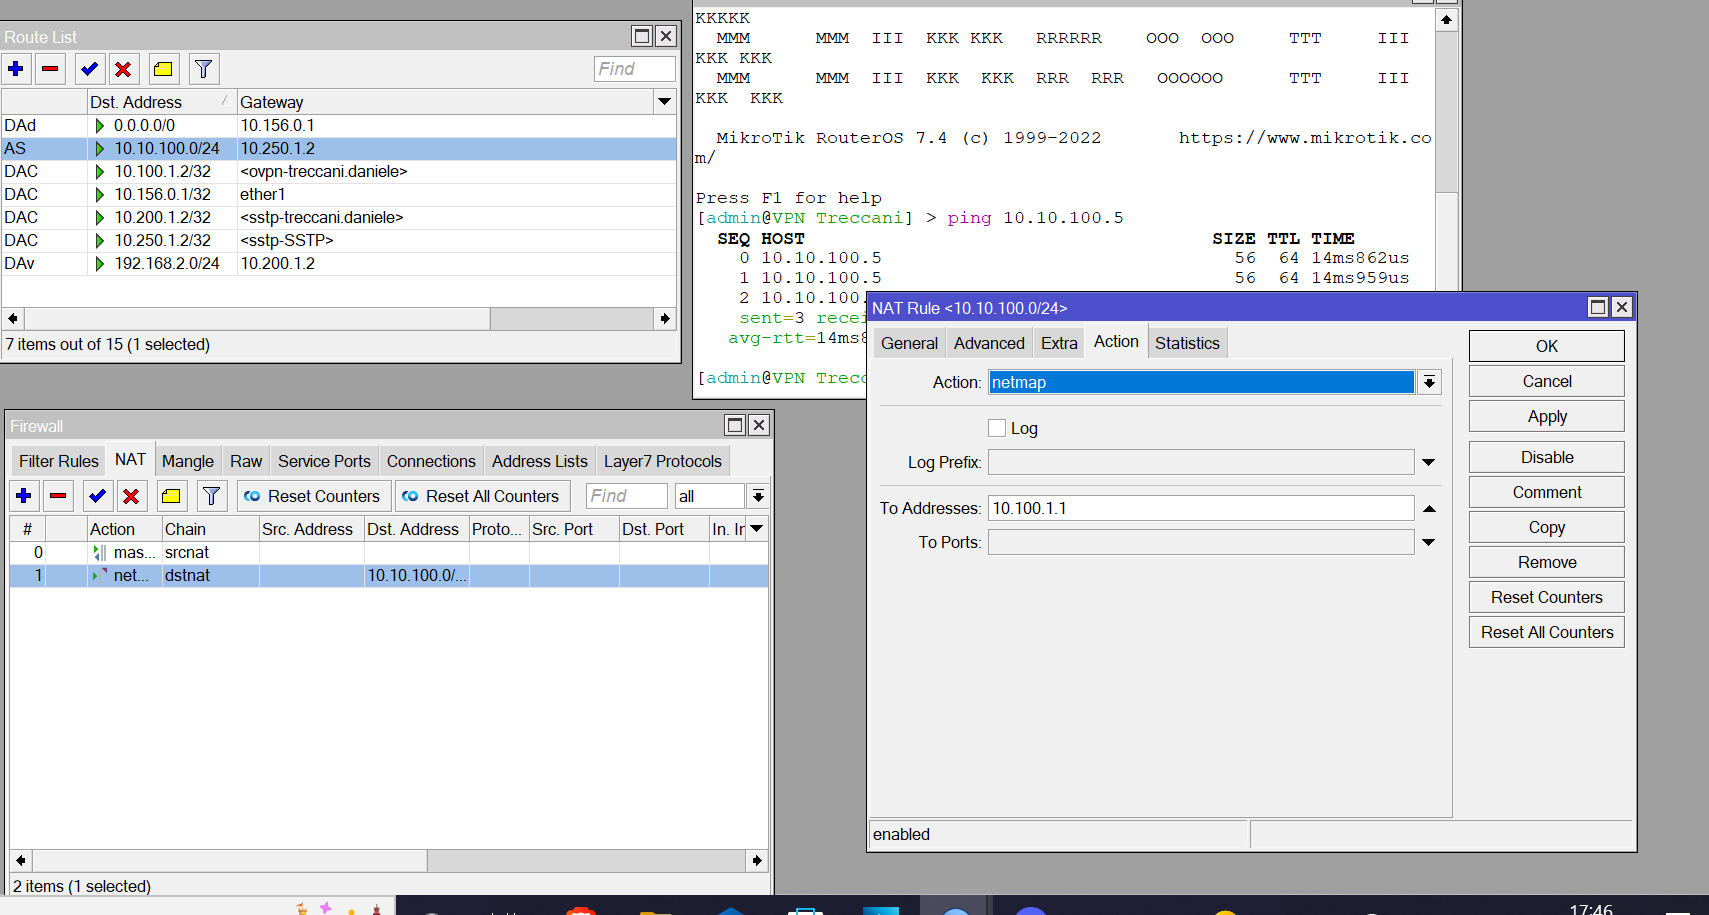Sort by Dst. Address column in Route List
The width and height of the screenshot is (1709, 915).
point(162,102)
